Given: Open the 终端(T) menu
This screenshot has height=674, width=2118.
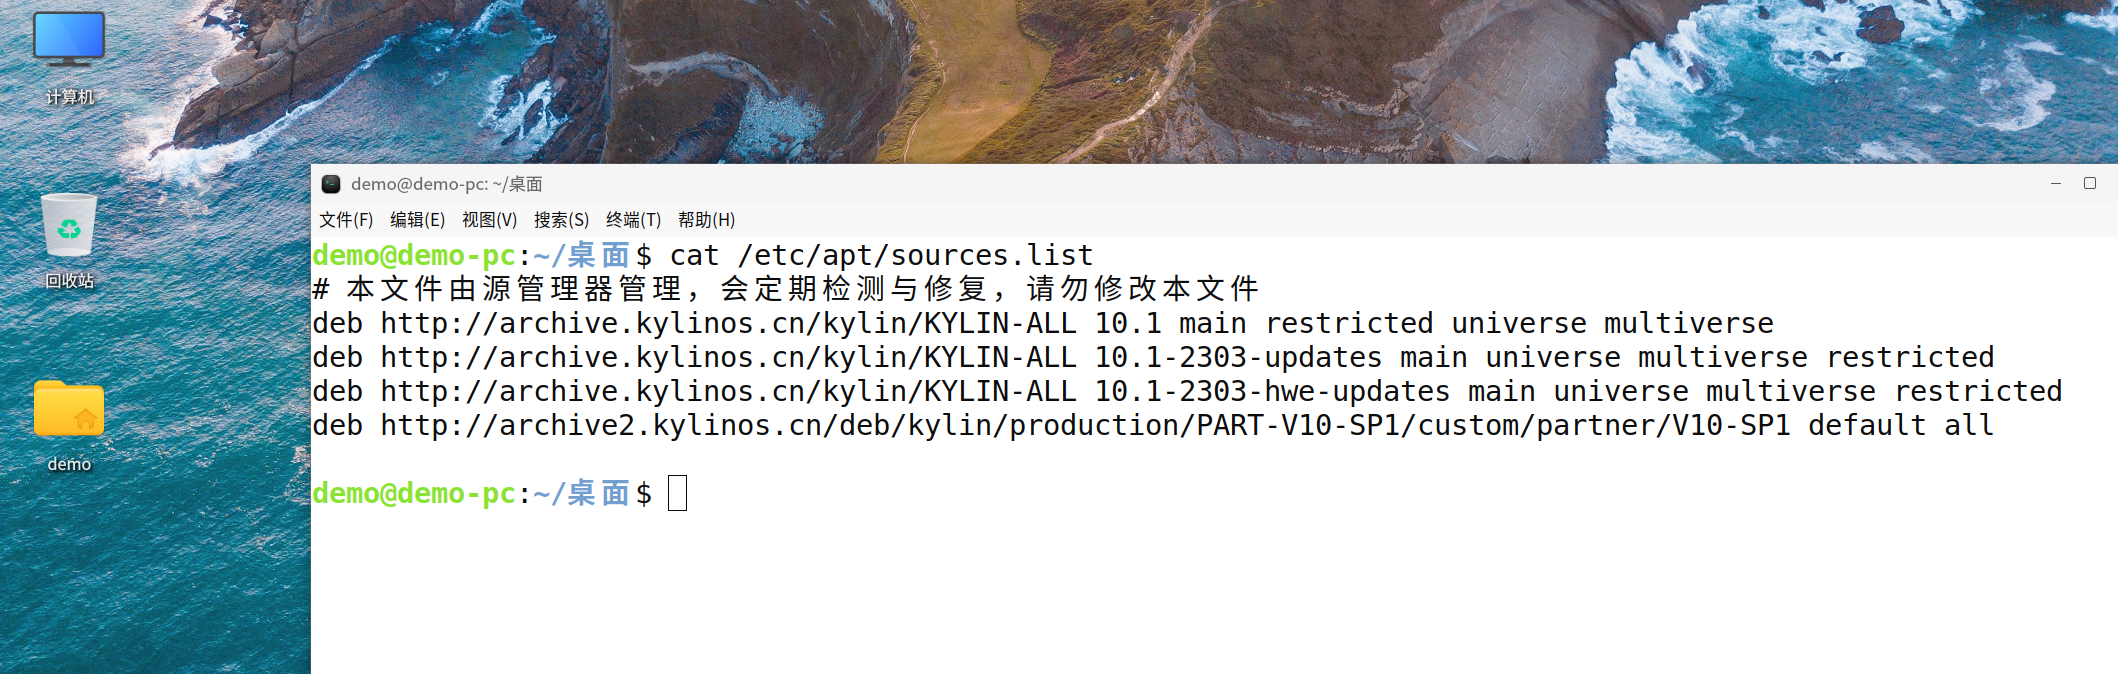Looking at the screenshot, I should click(633, 220).
